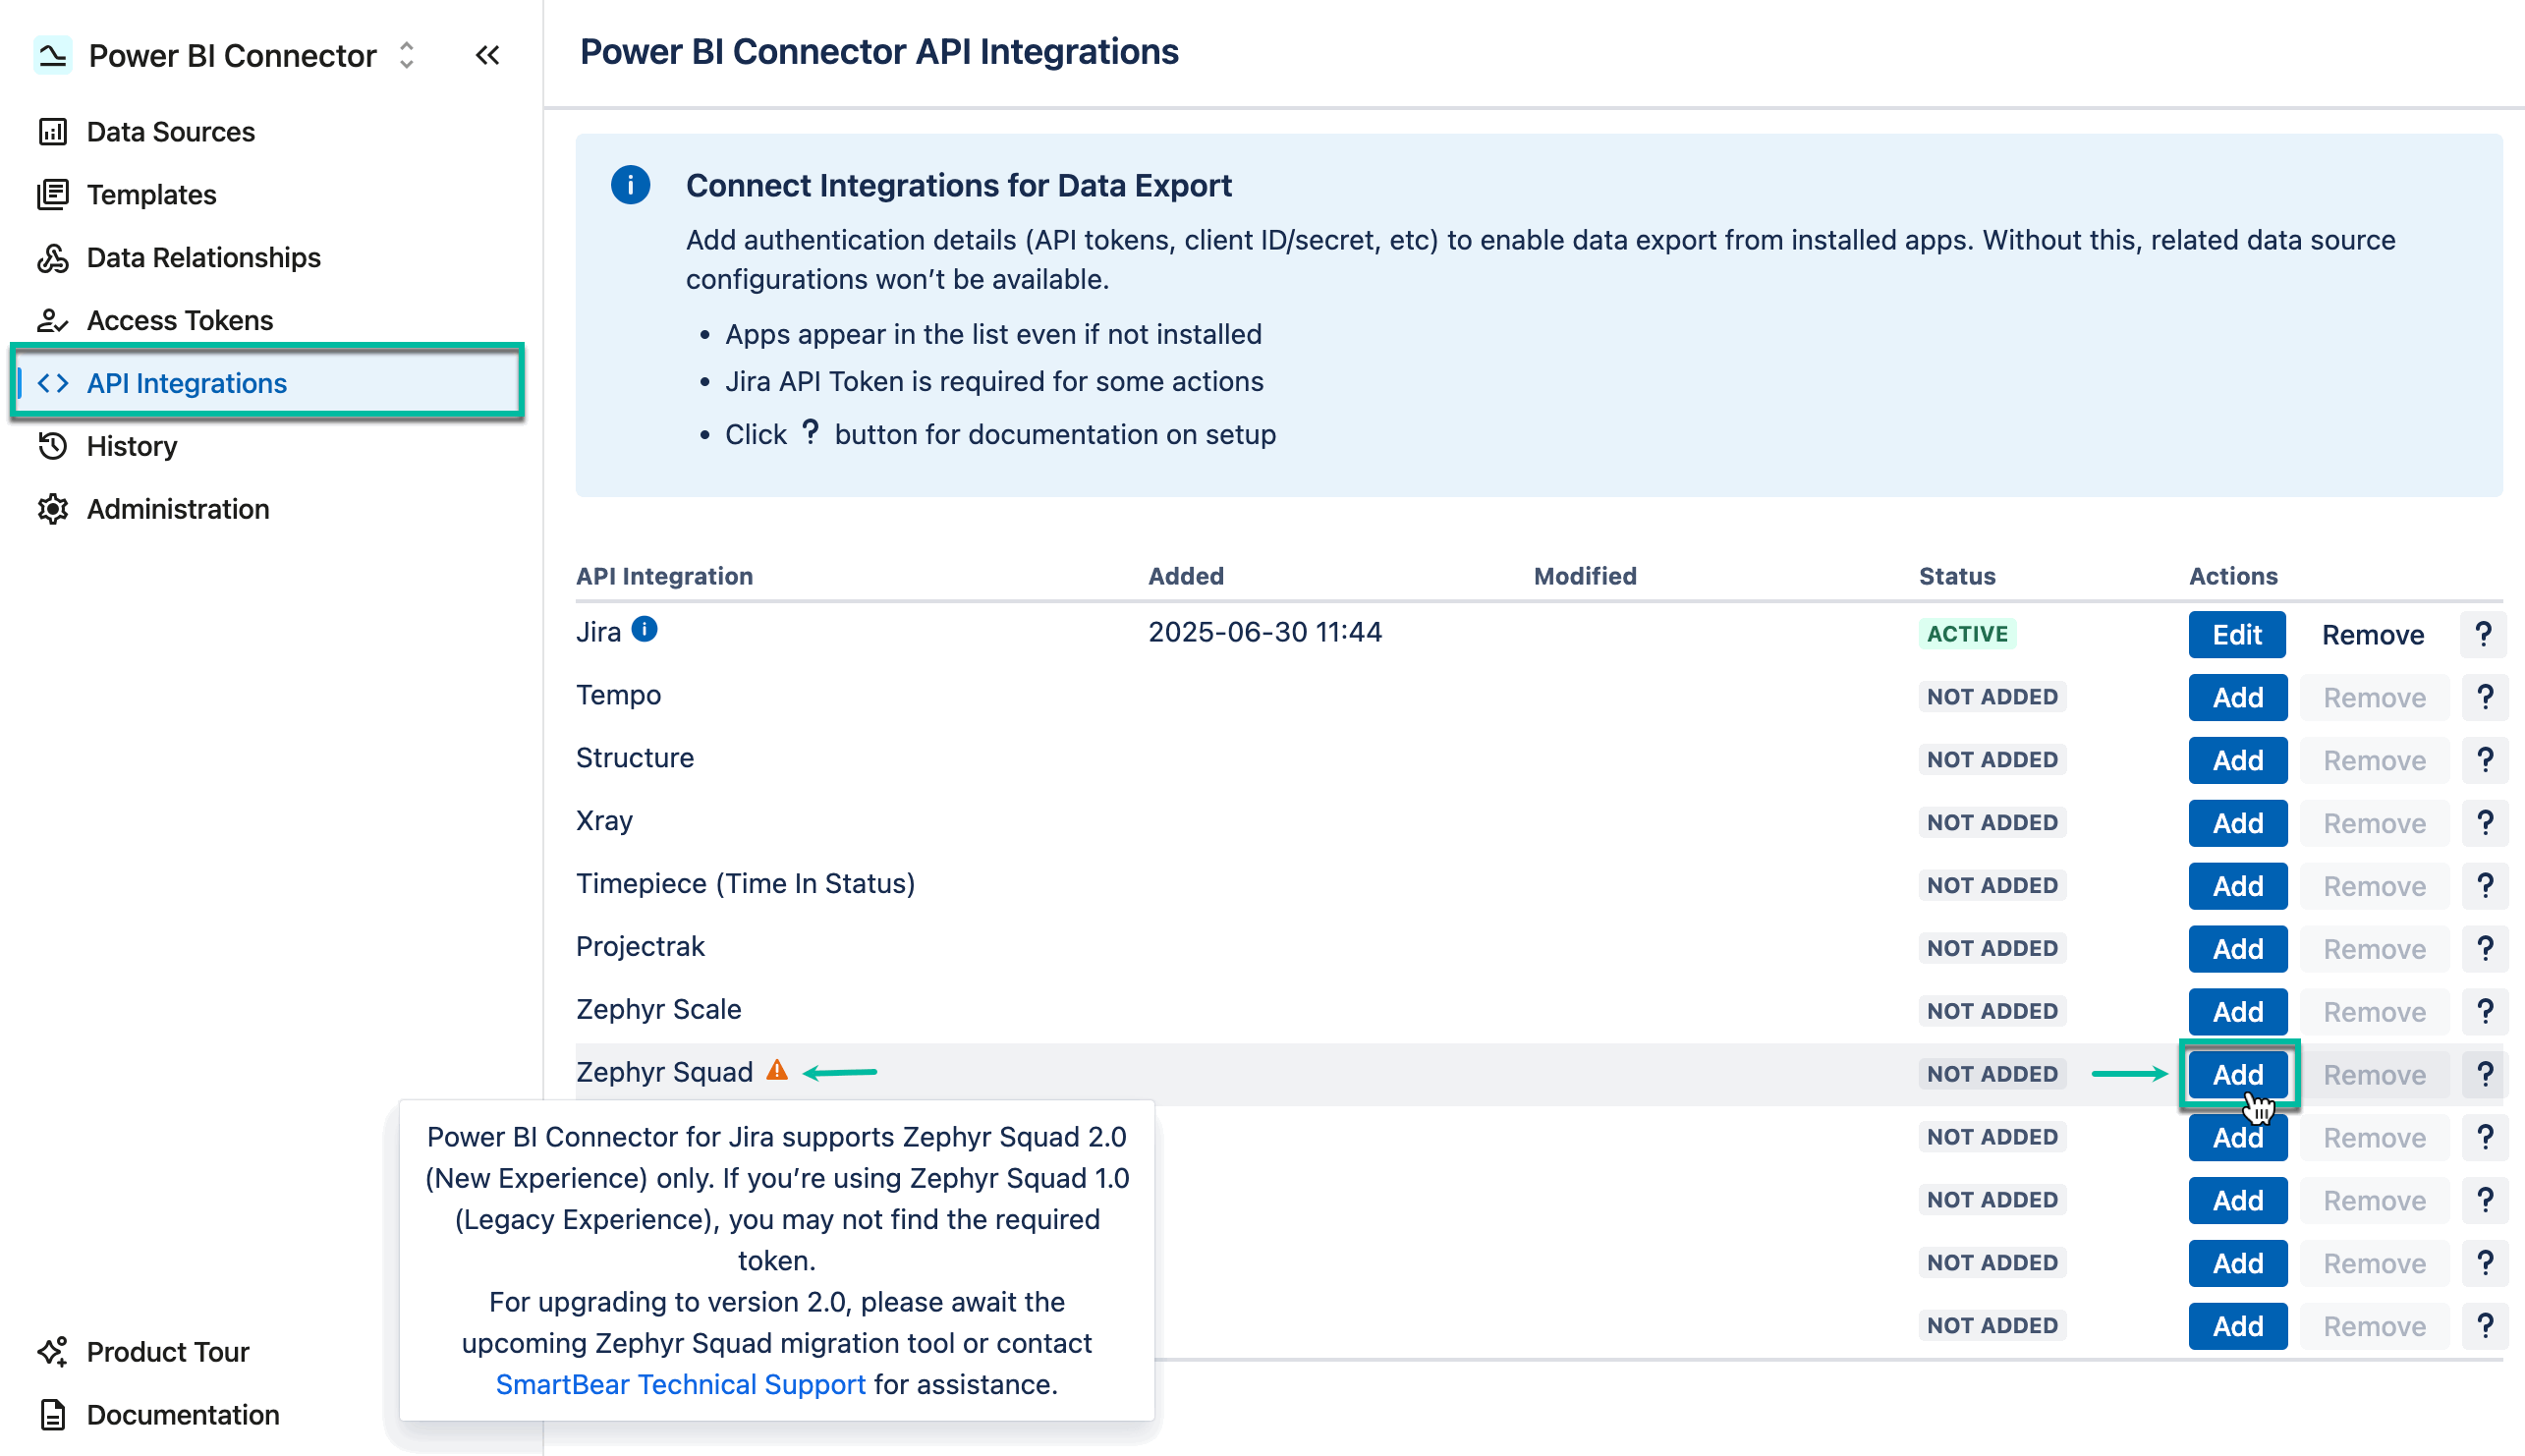This screenshot has height=1456, width=2525.
Task: Click the Power BI Connector app logo
Action: [53, 55]
